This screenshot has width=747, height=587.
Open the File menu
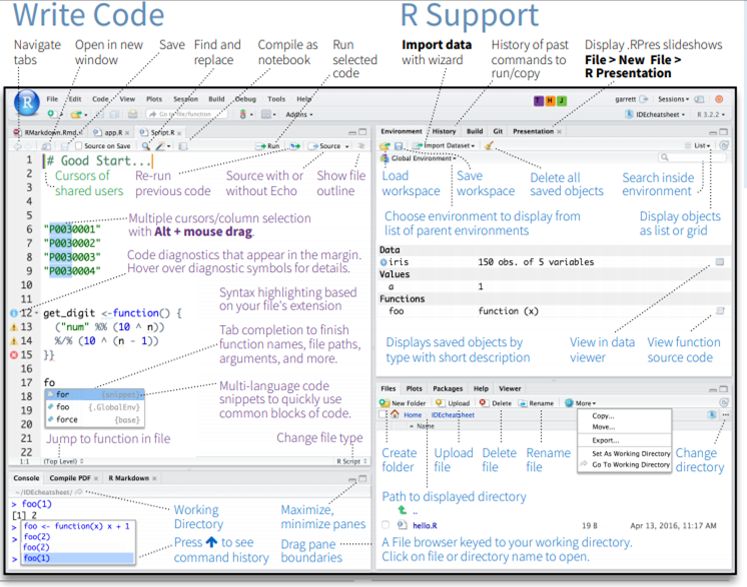click(52, 99)
